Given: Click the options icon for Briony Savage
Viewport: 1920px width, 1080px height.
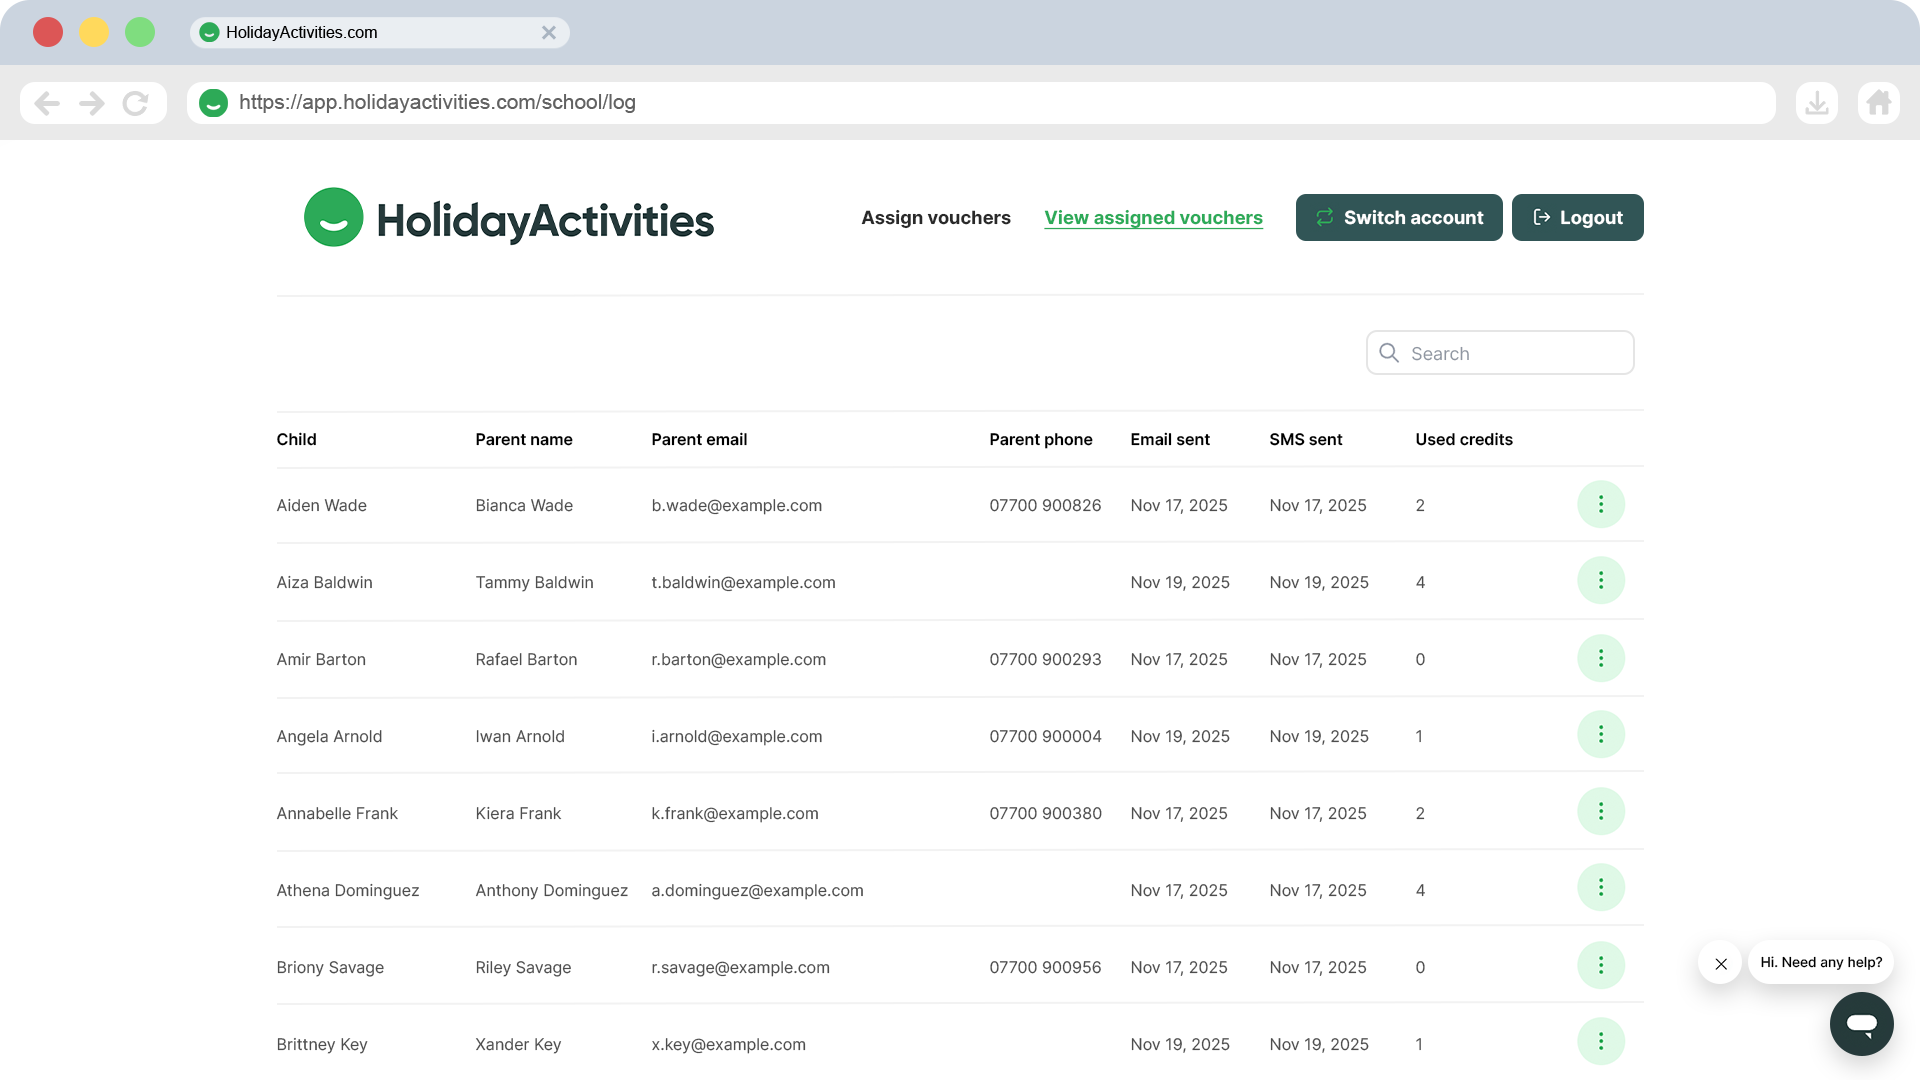Looking at the screenshot, I should [1600, 965].
